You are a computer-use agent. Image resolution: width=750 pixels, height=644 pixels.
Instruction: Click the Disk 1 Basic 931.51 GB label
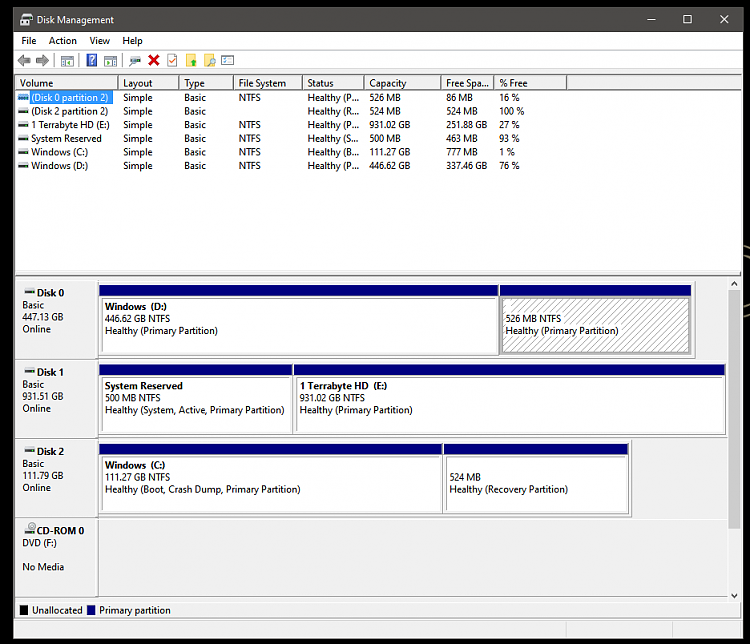[x=56, y=399]
